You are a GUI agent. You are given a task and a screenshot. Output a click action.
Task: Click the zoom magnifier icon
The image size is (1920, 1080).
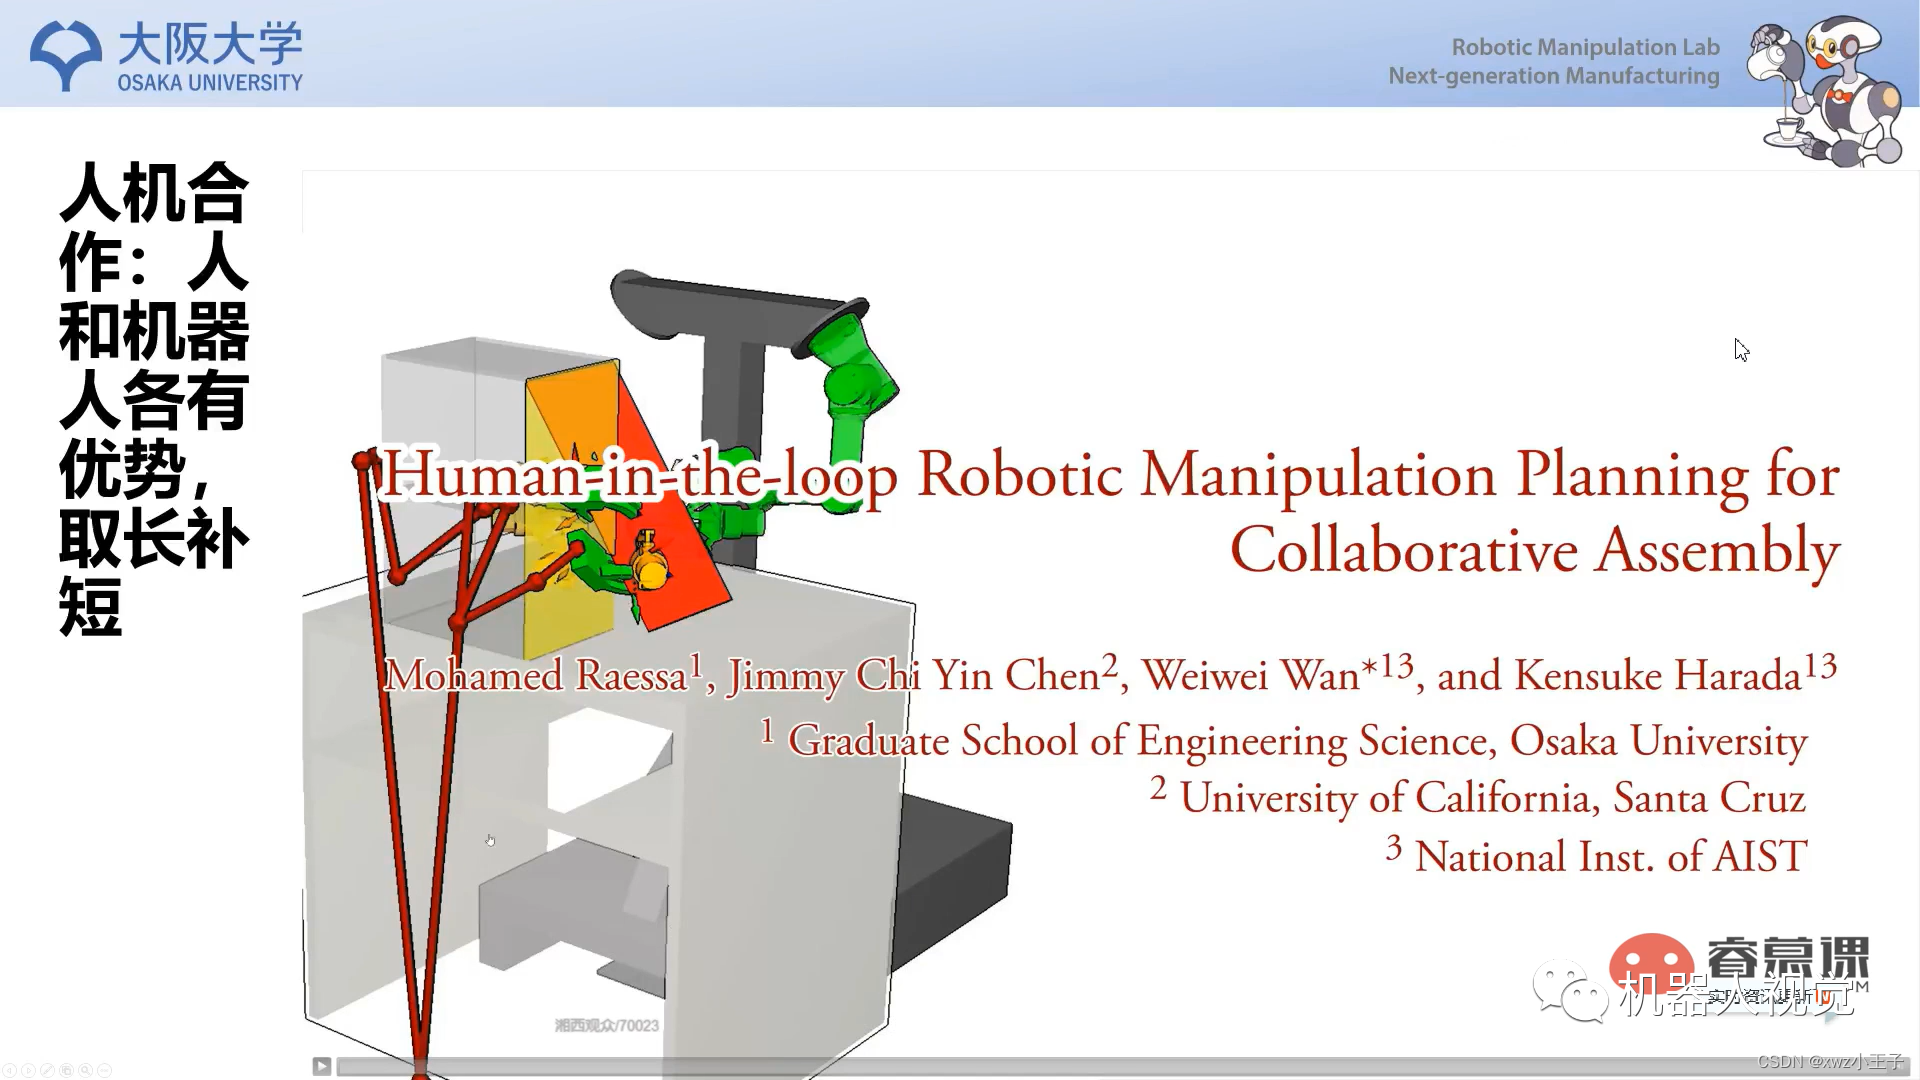coord(85,1070)
